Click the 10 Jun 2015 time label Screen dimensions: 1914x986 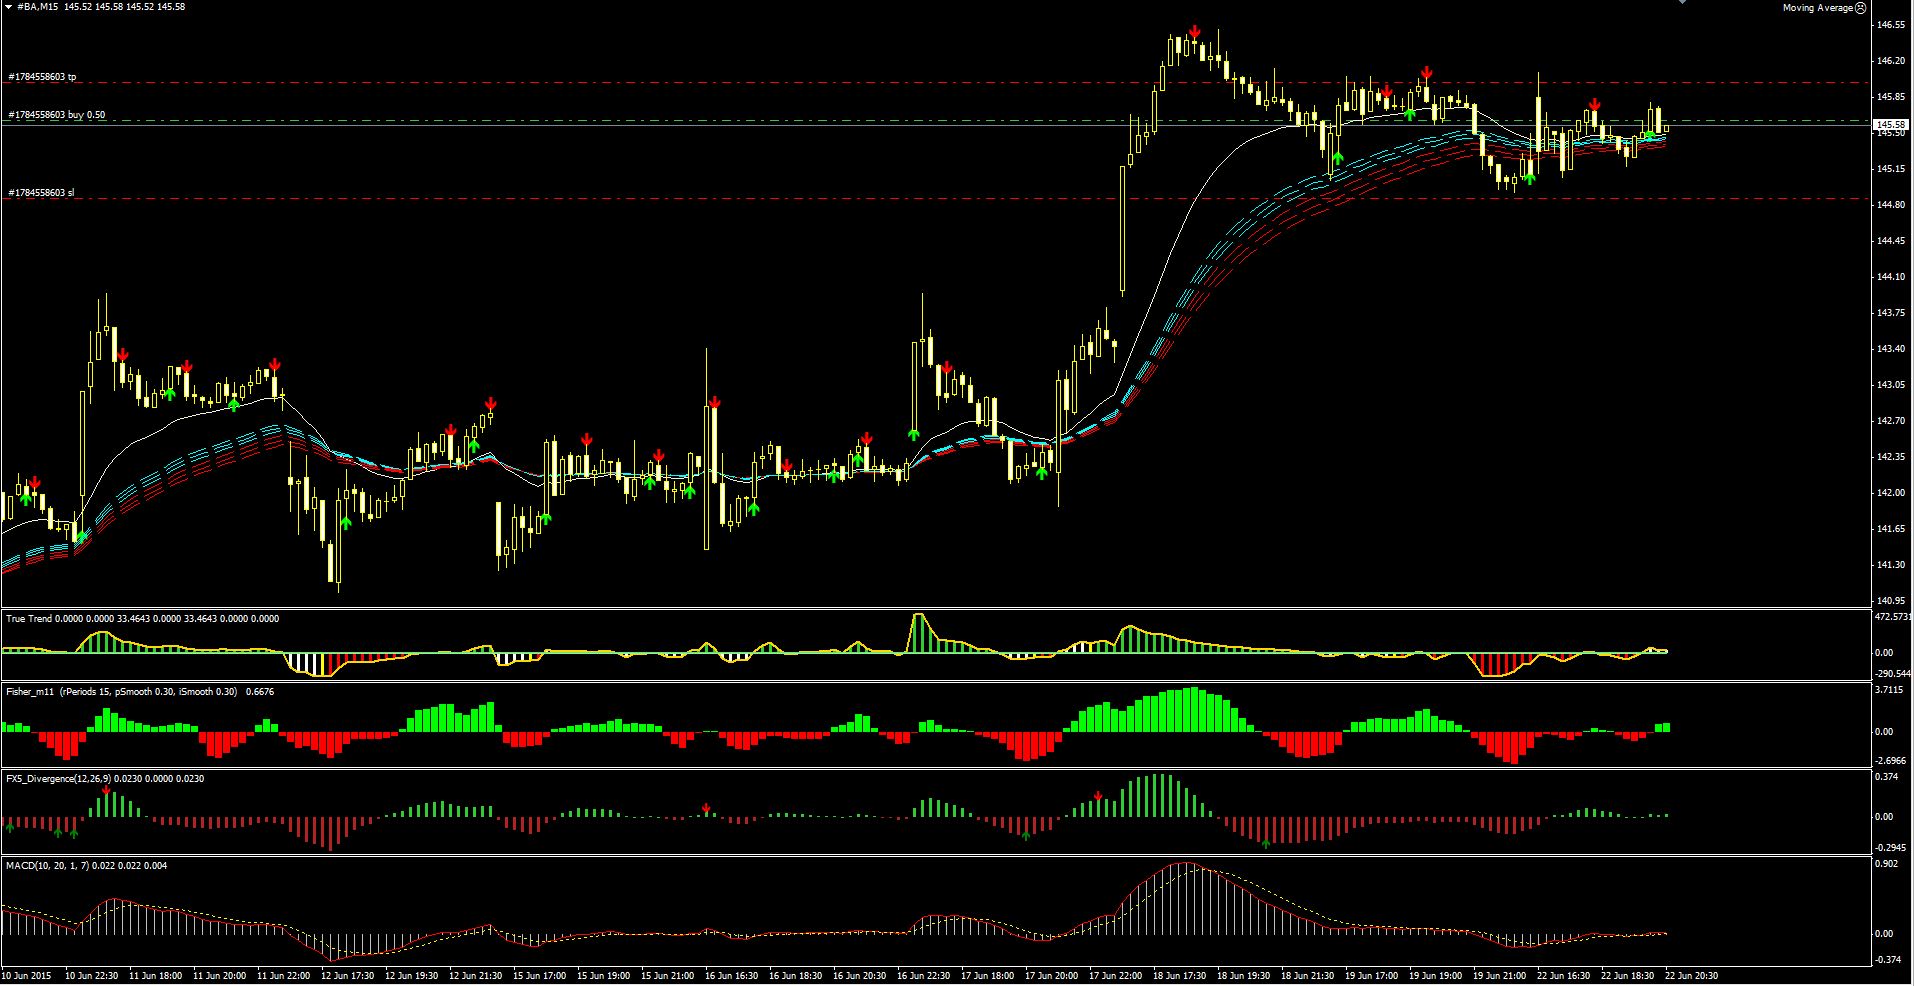[x=27, y=975]
